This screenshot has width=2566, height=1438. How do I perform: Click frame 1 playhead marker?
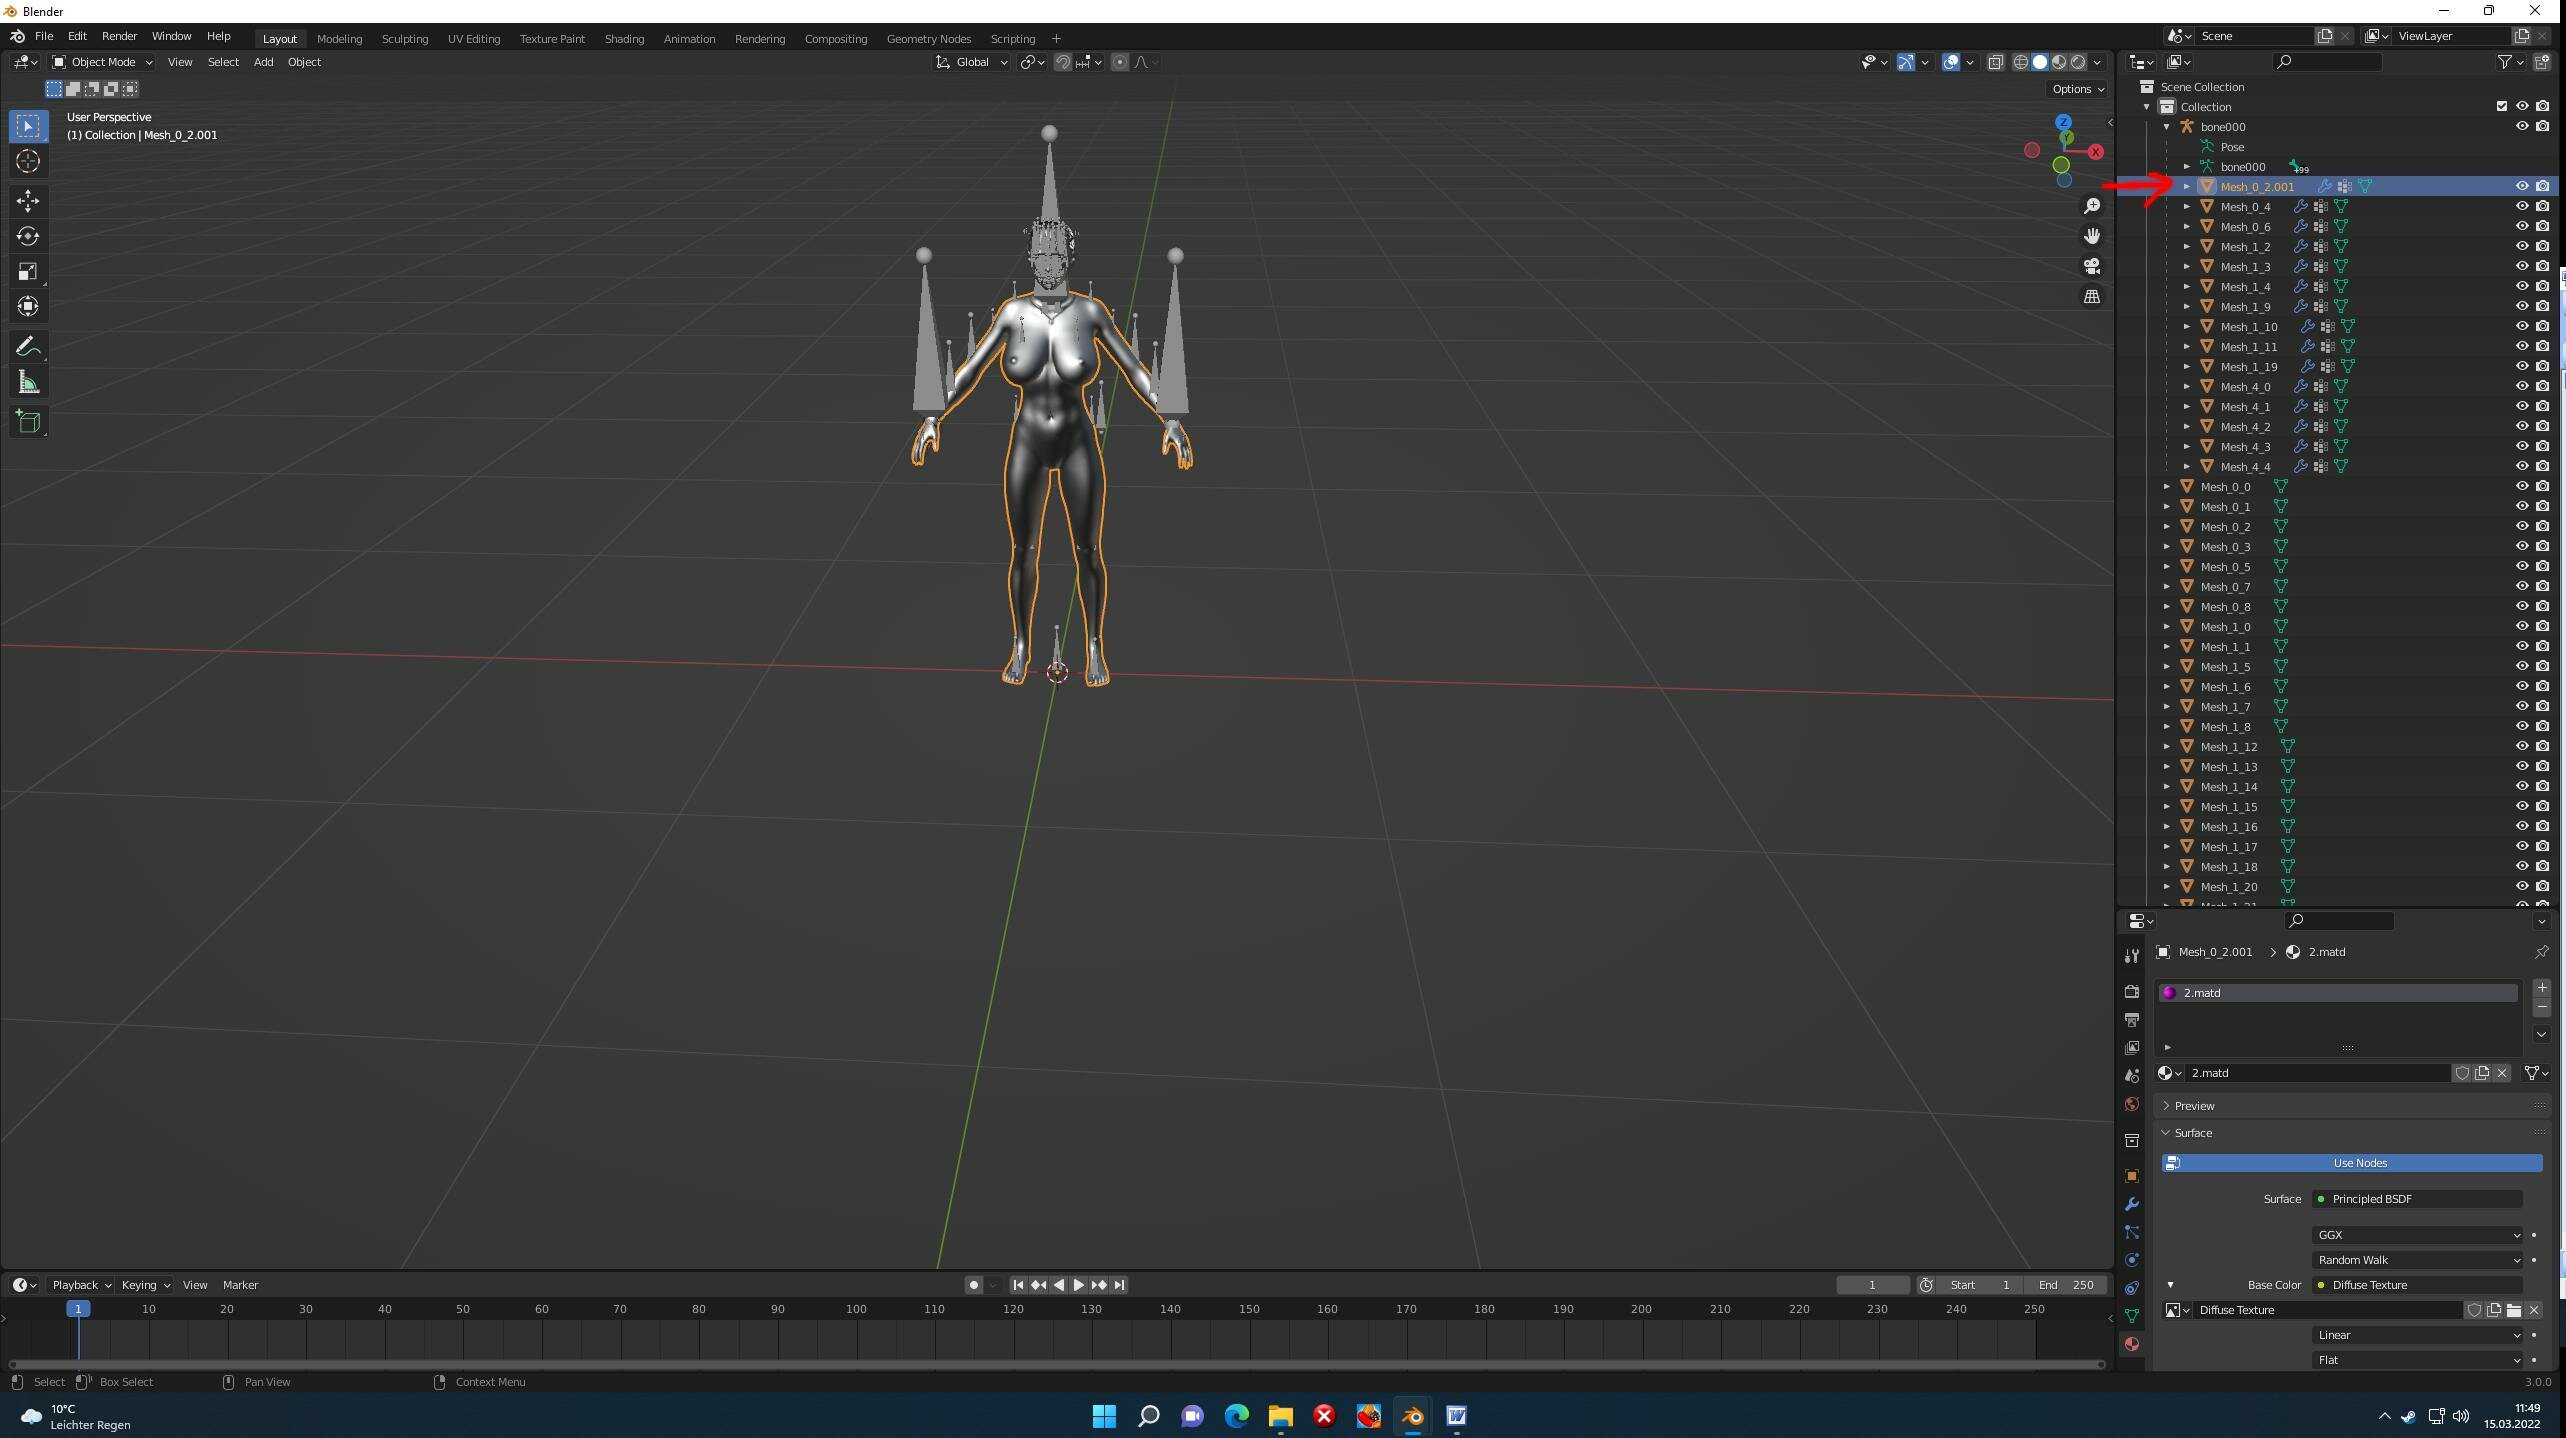click(78, 1309)
